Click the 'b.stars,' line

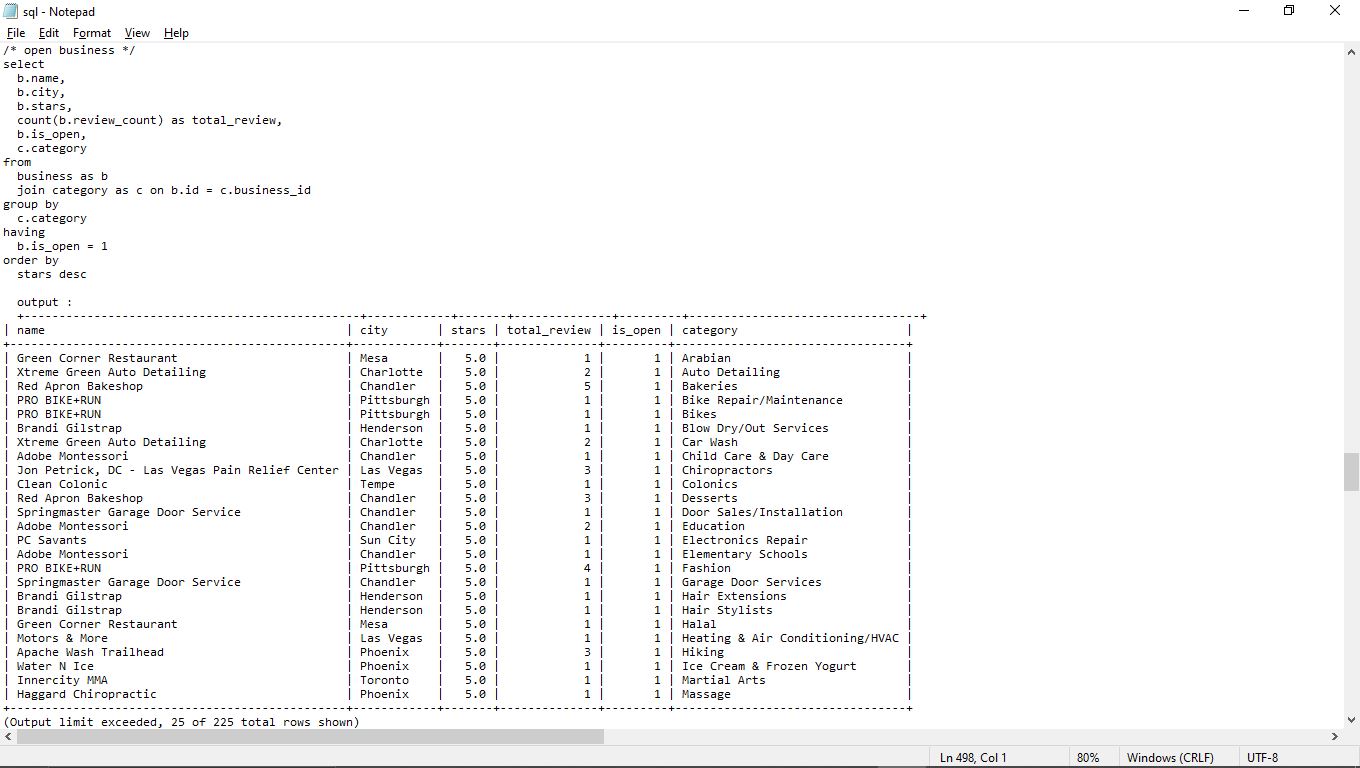point(45,106)
